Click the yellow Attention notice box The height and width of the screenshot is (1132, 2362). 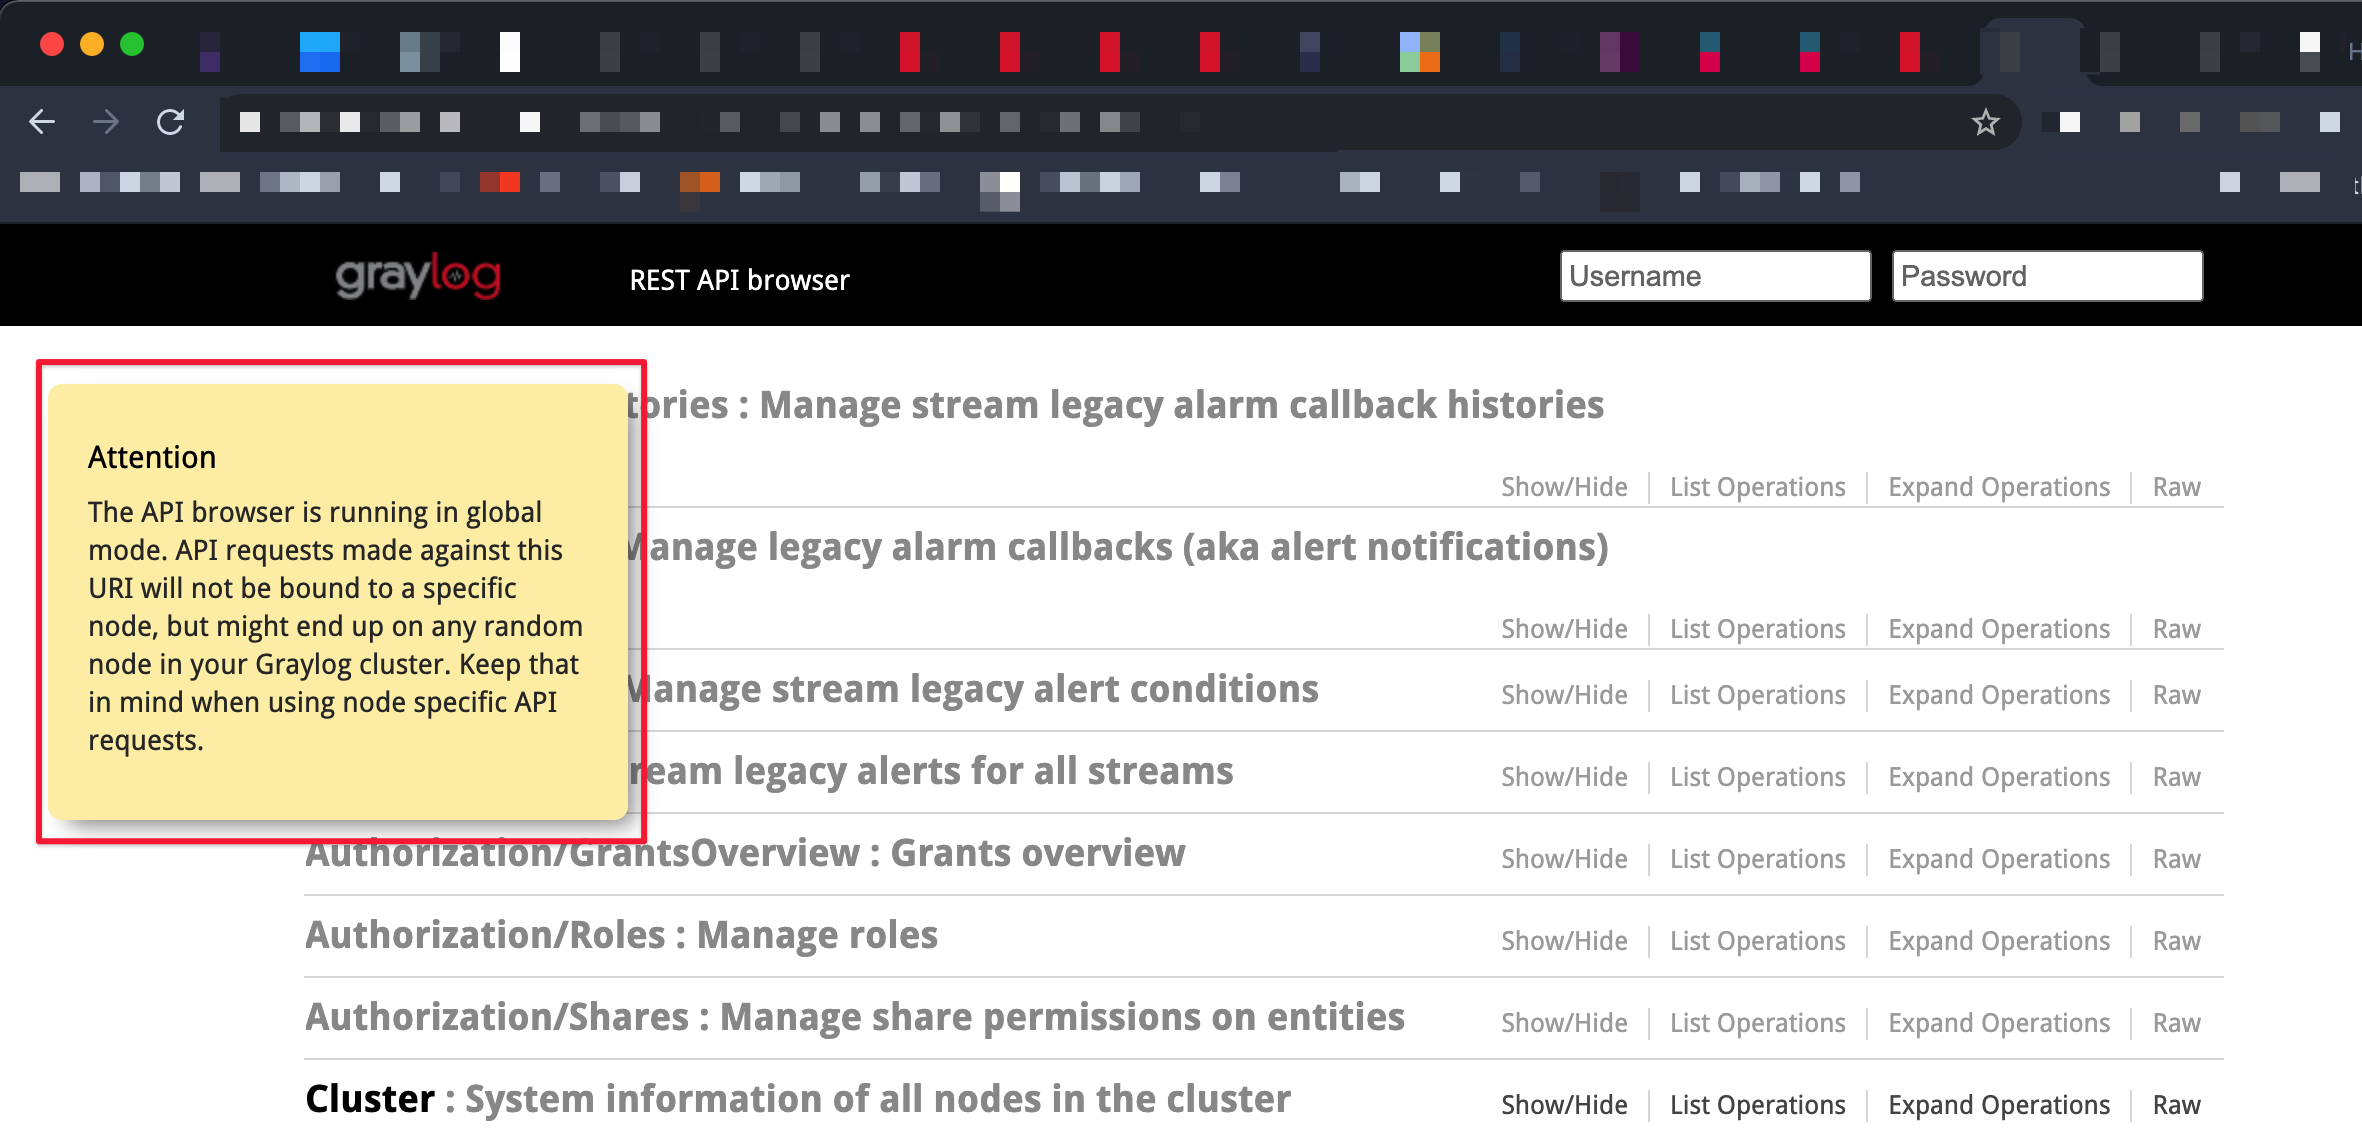(337, 600)
